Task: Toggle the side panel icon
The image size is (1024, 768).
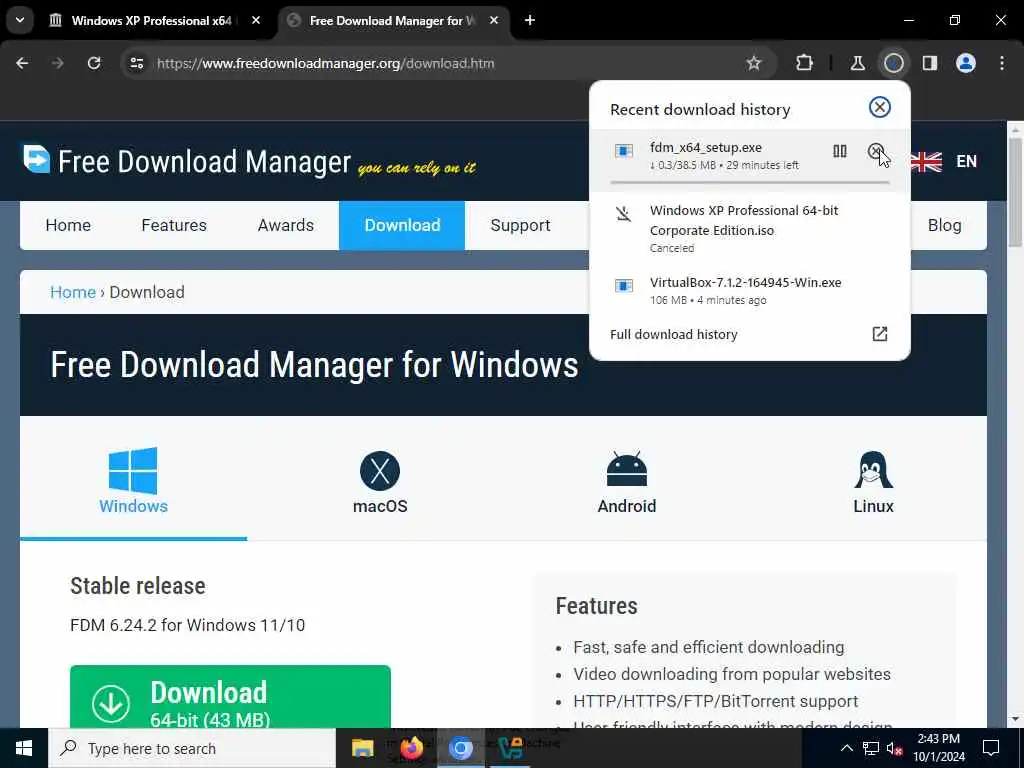Action: (x=929, y=63)
